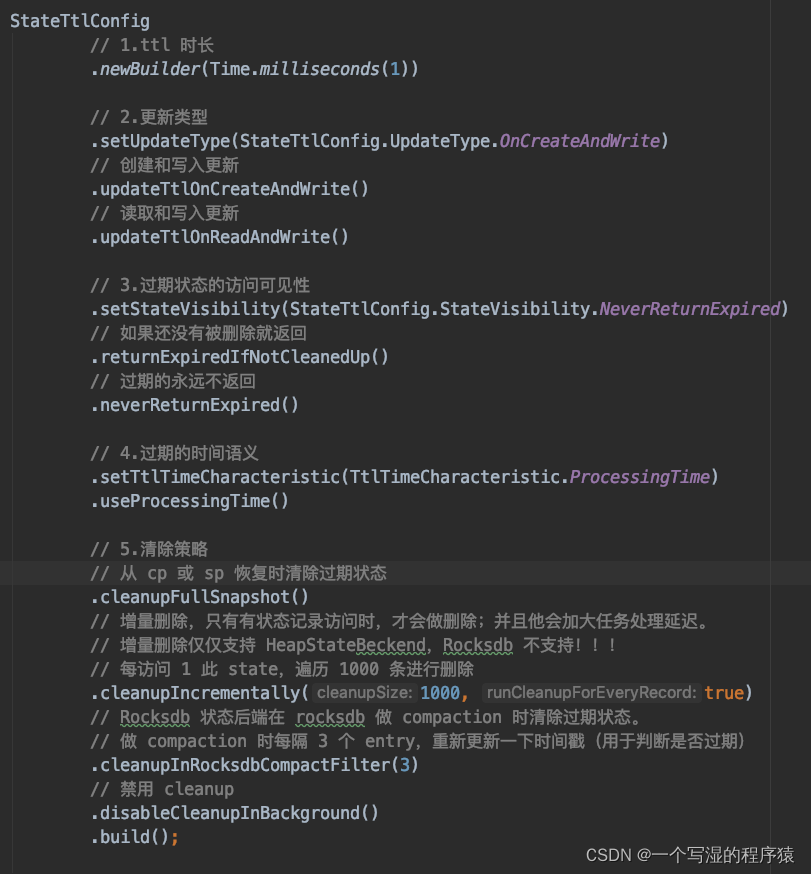Click the comment '// 4.过期的时间语义'
811x874 pixels.
click(x=174, y=453)
